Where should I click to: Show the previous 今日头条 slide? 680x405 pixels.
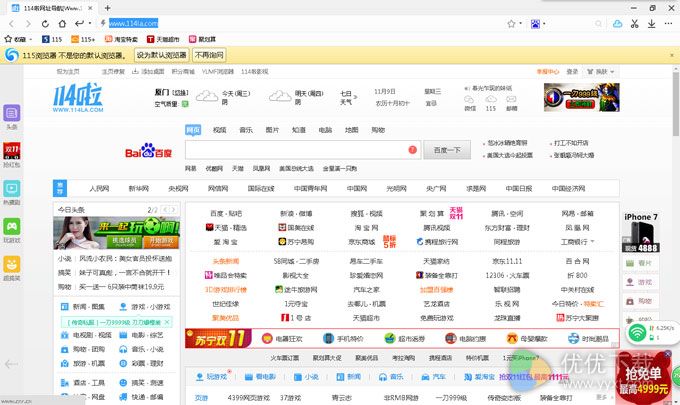click(x=165, y=210)
